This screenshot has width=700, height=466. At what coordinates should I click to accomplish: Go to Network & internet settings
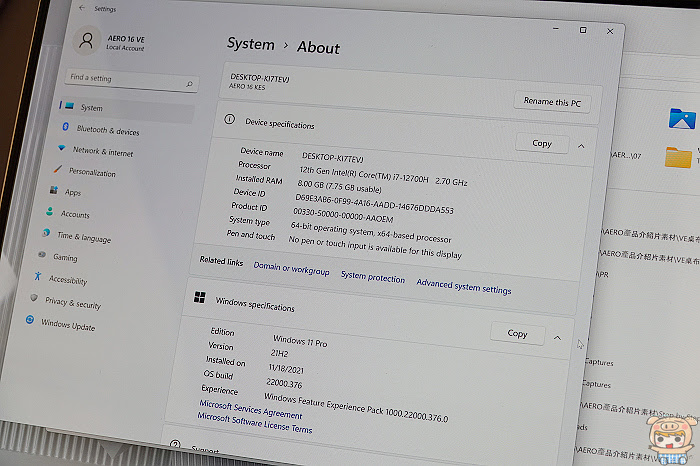(103, 151)
